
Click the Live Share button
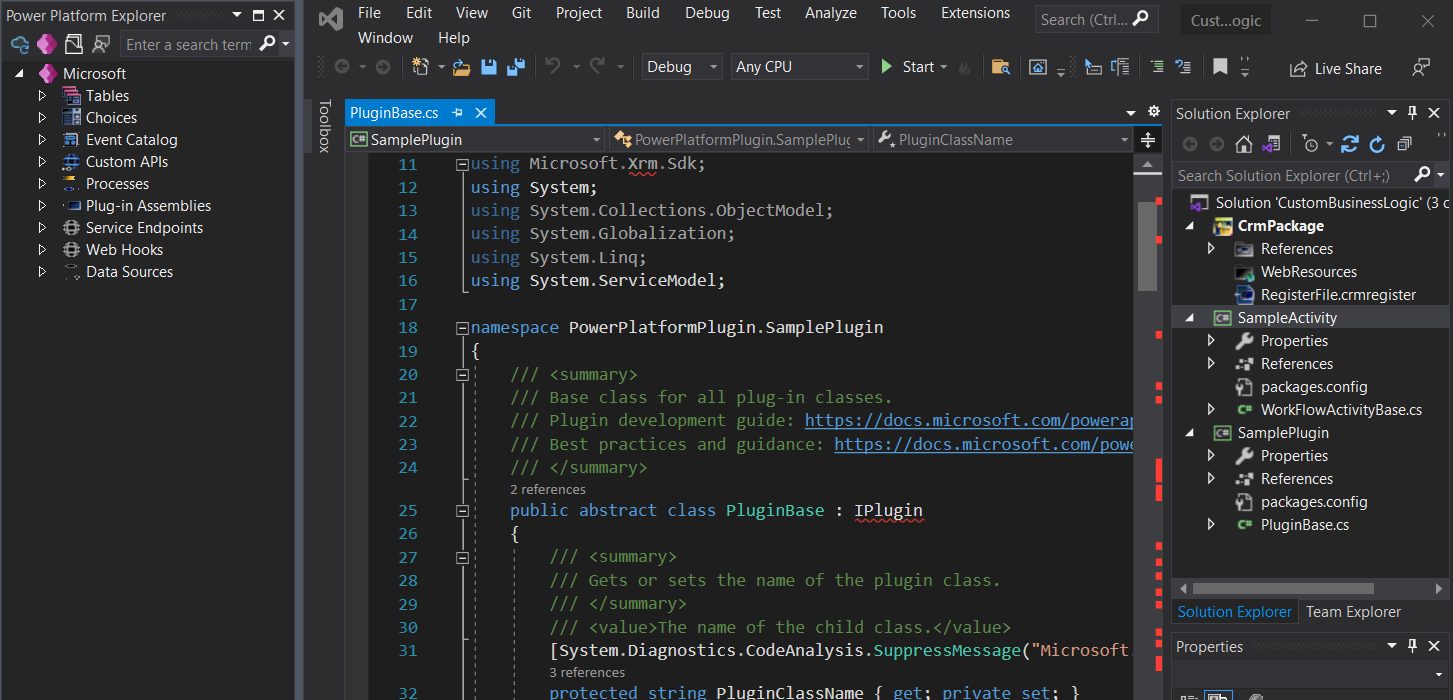point(1336,69)
